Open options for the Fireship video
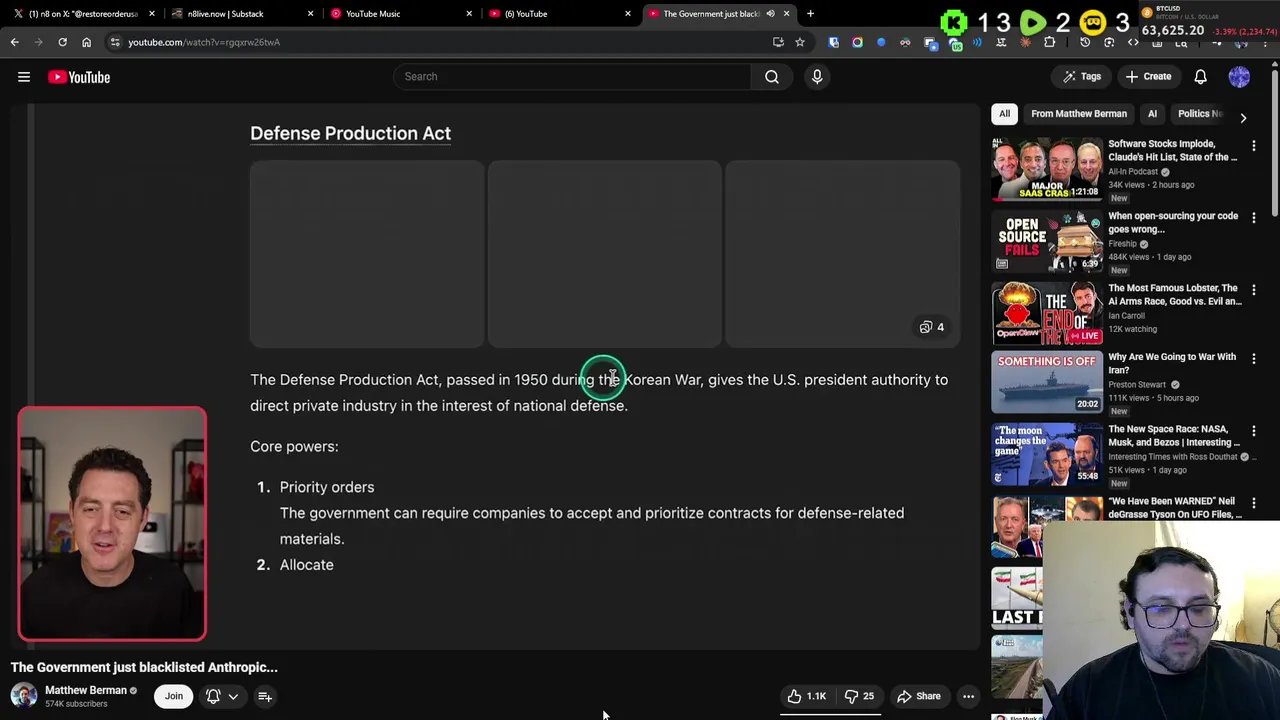Screen dimensions: 1280x720 point(1253,218)
